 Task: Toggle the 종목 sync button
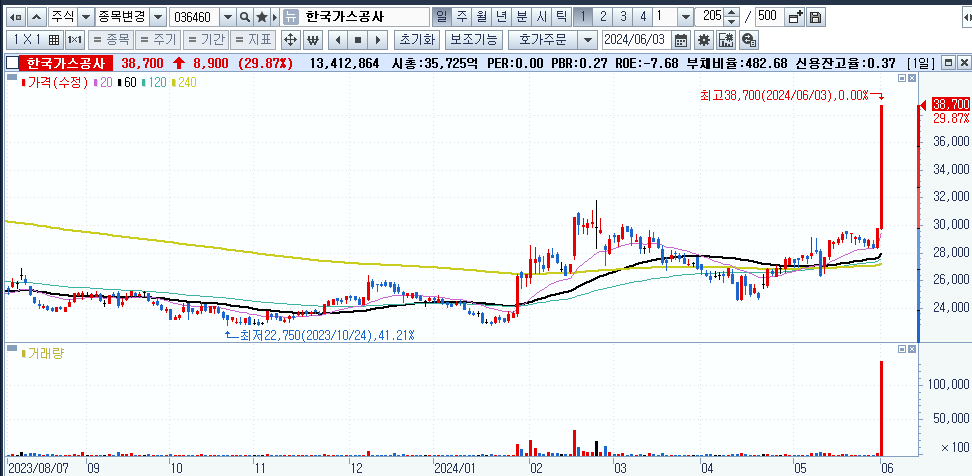pyautogui.click(x=111, y=40)
